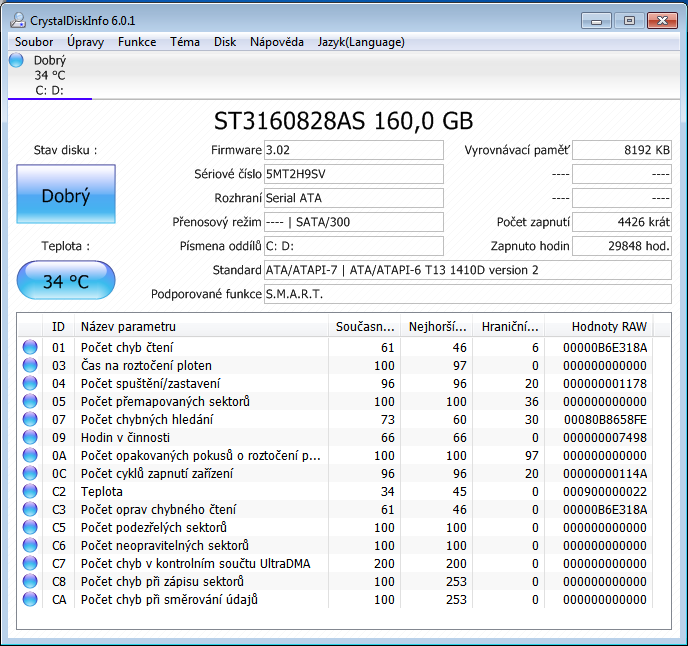This screenshot has width=688, height=646.
Task: Select the Počet chyb čtení parameter name
Action: [x=127, y=348]
